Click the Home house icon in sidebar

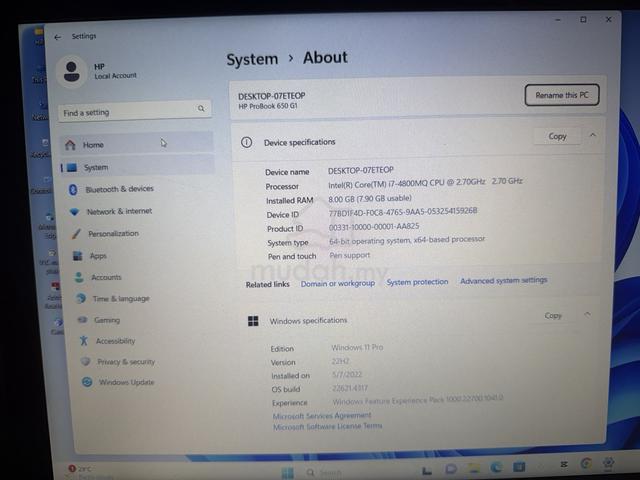70,144
